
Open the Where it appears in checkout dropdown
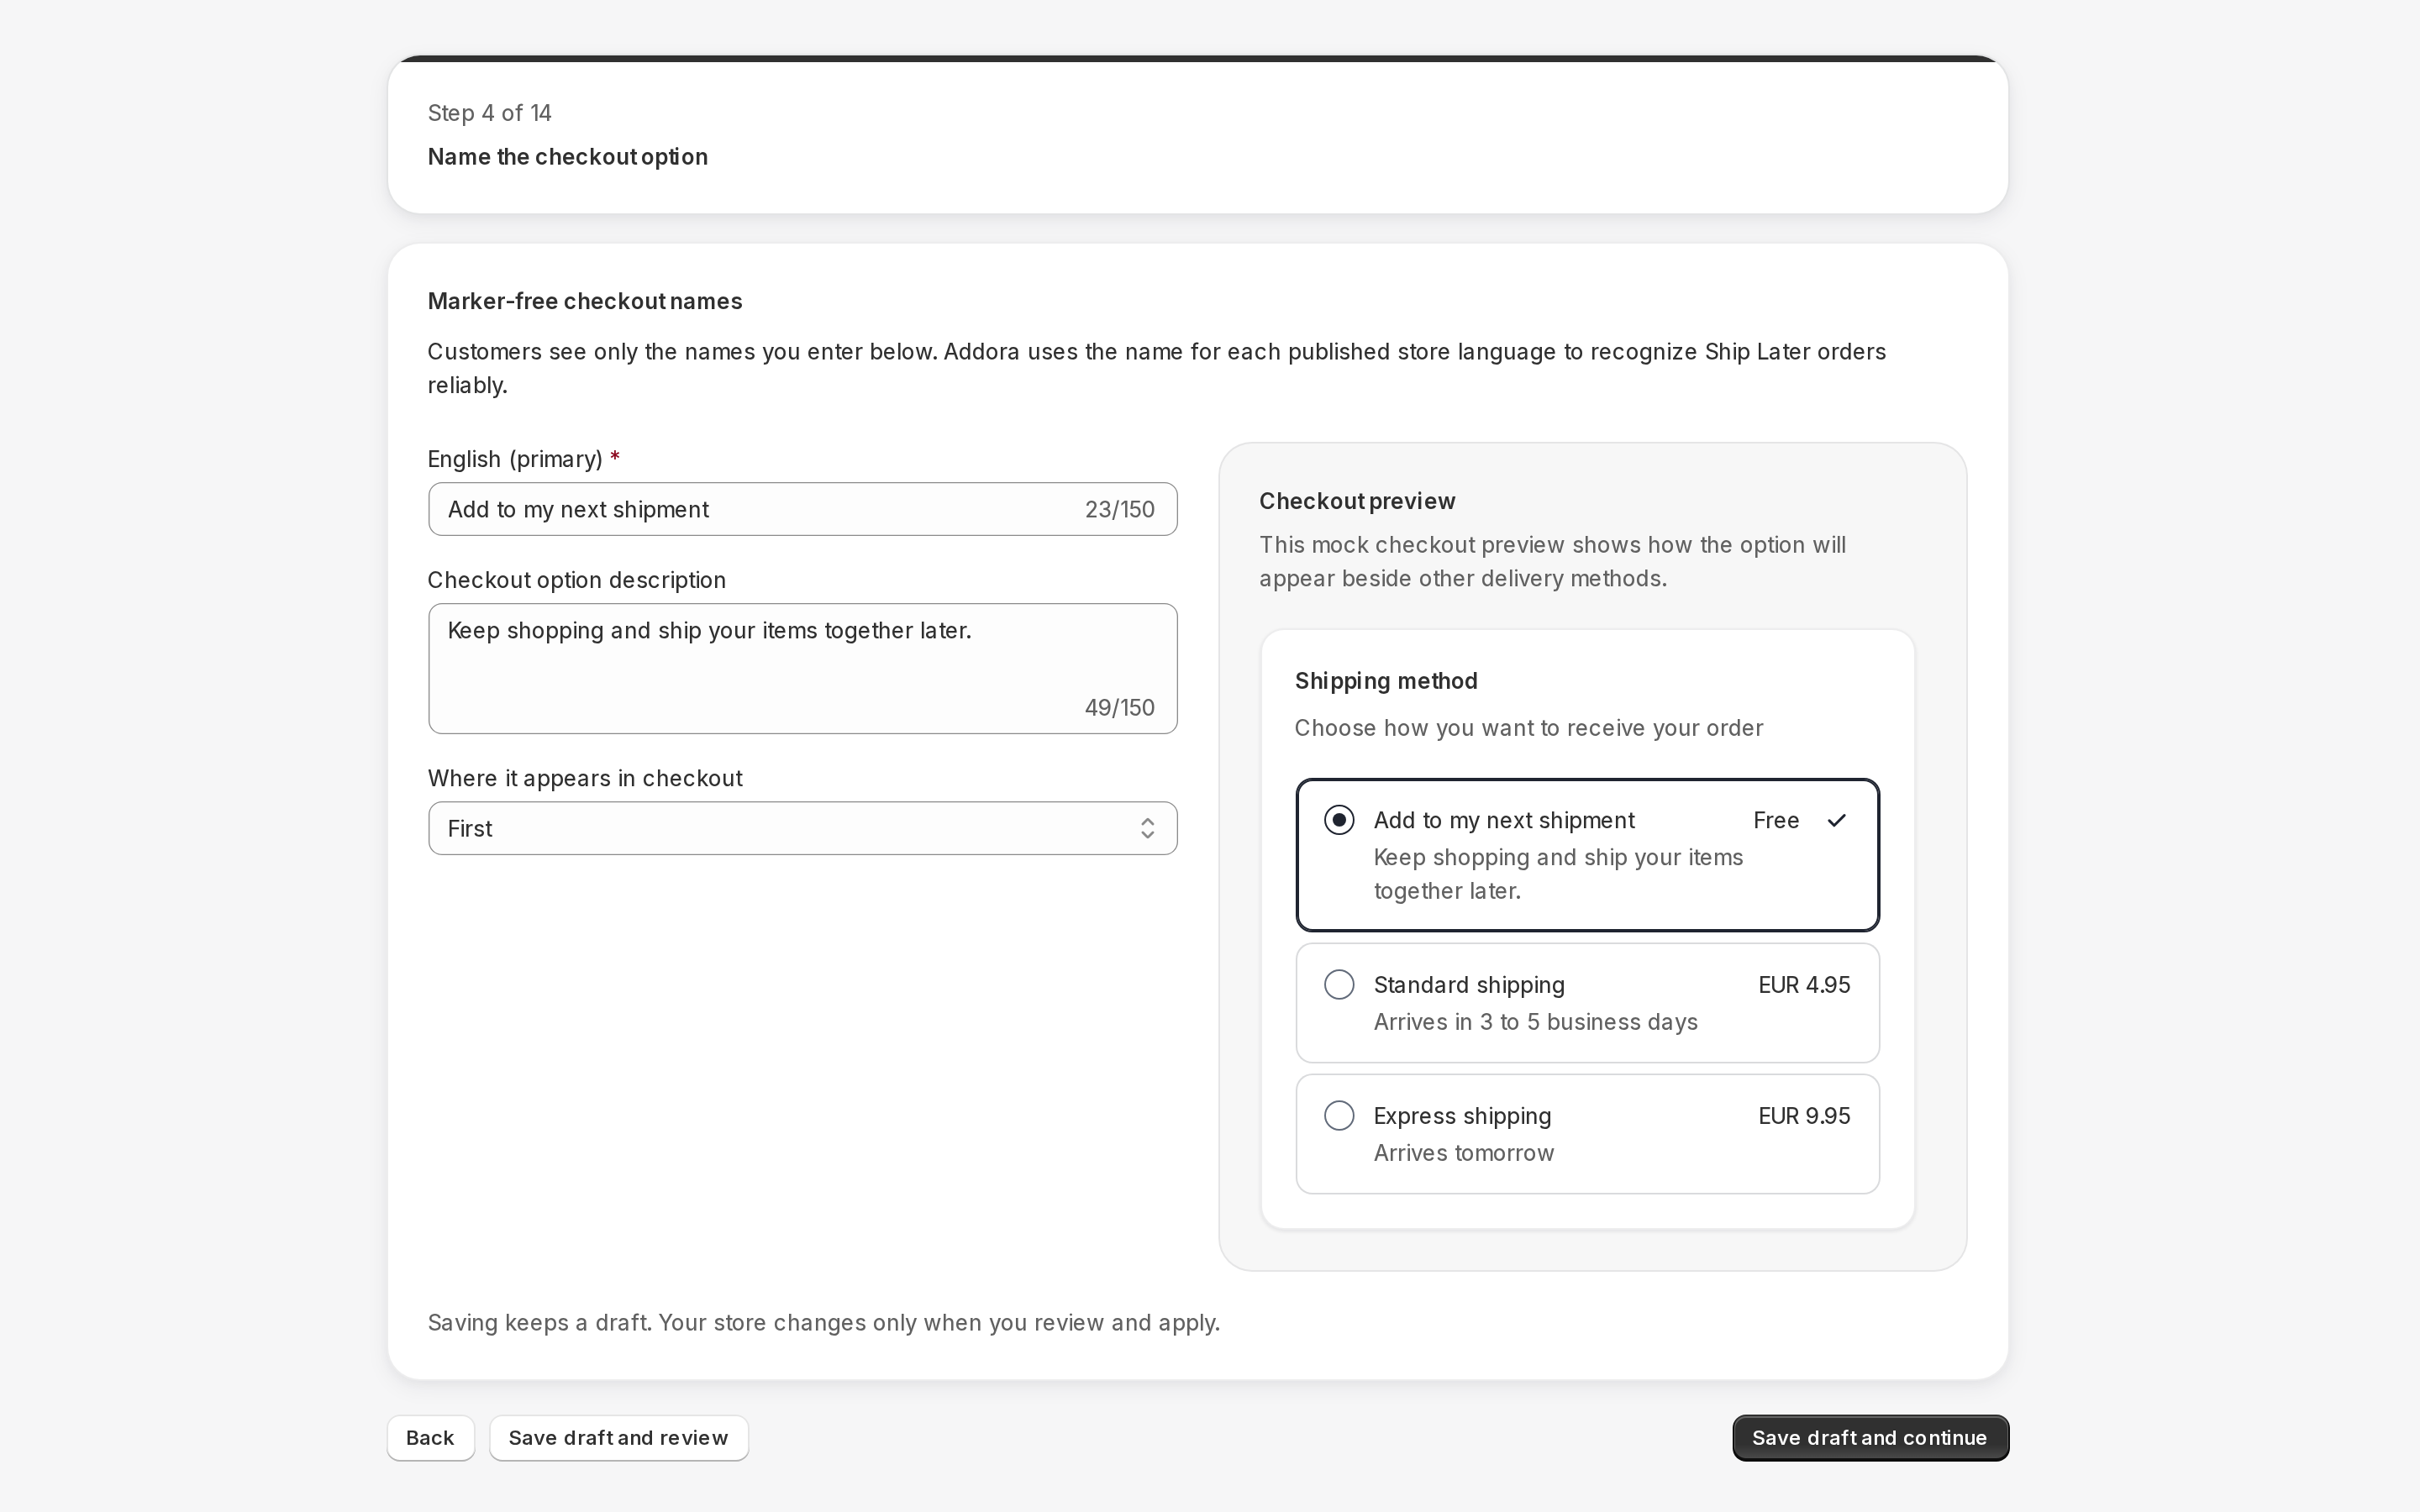[802, 828]
